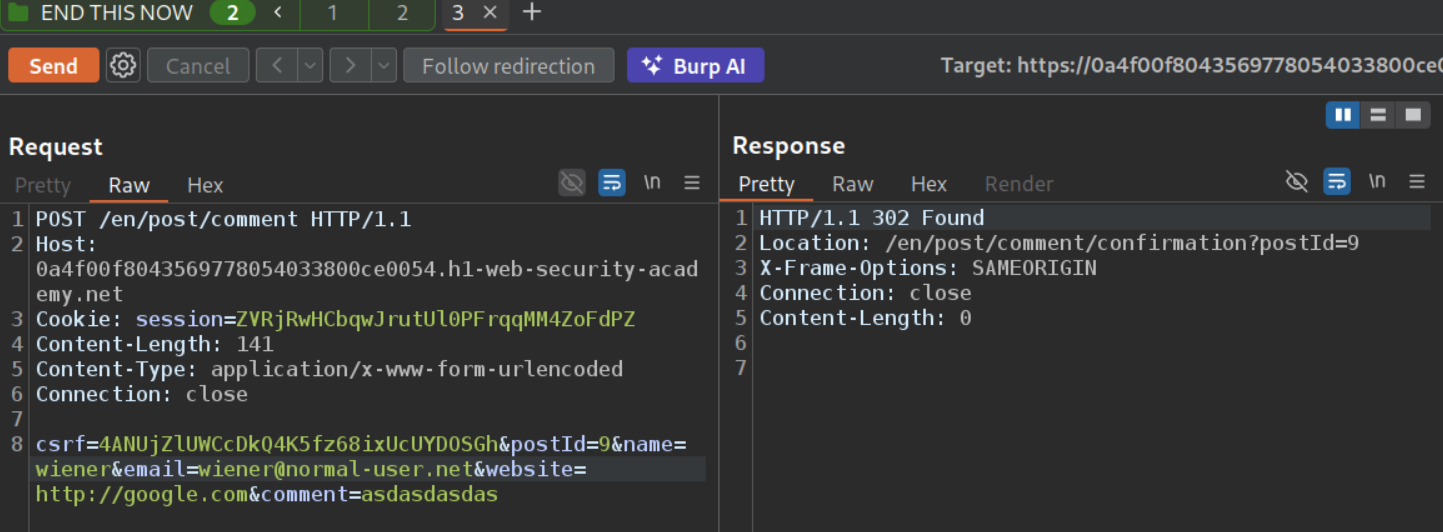Select side-by-side split layout icon
This screenshot has width=1443, height=532.
coord(1343,115)
